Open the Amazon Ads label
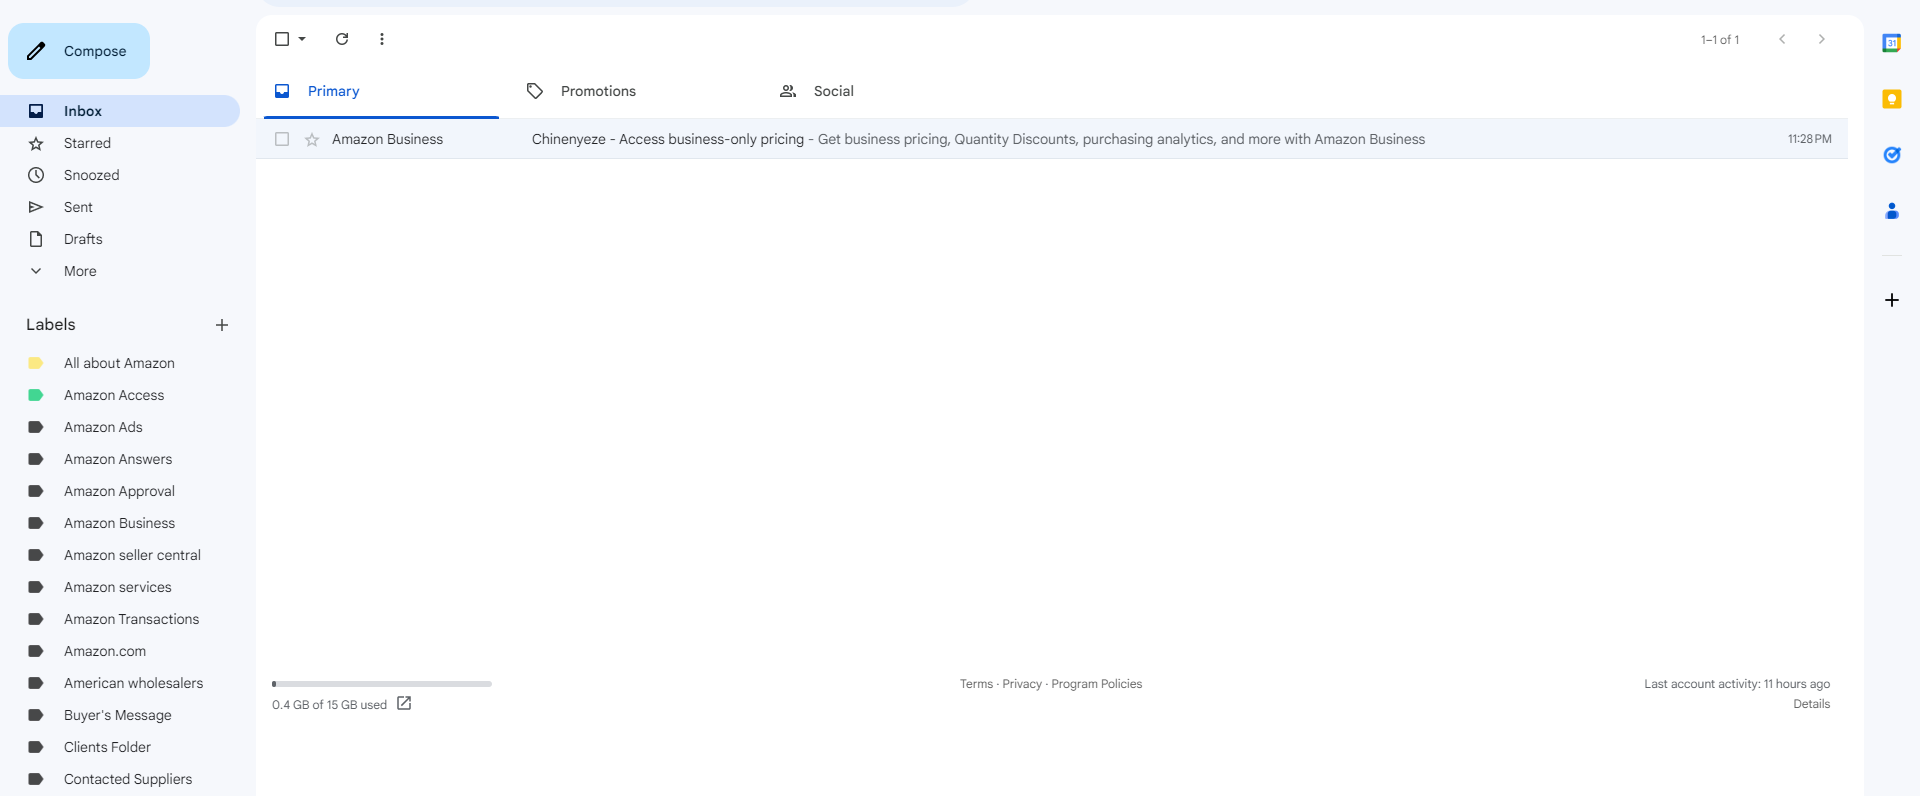The width and height of the screenshot is (1920, 796). pyautogui.click(x=120, y=427)
